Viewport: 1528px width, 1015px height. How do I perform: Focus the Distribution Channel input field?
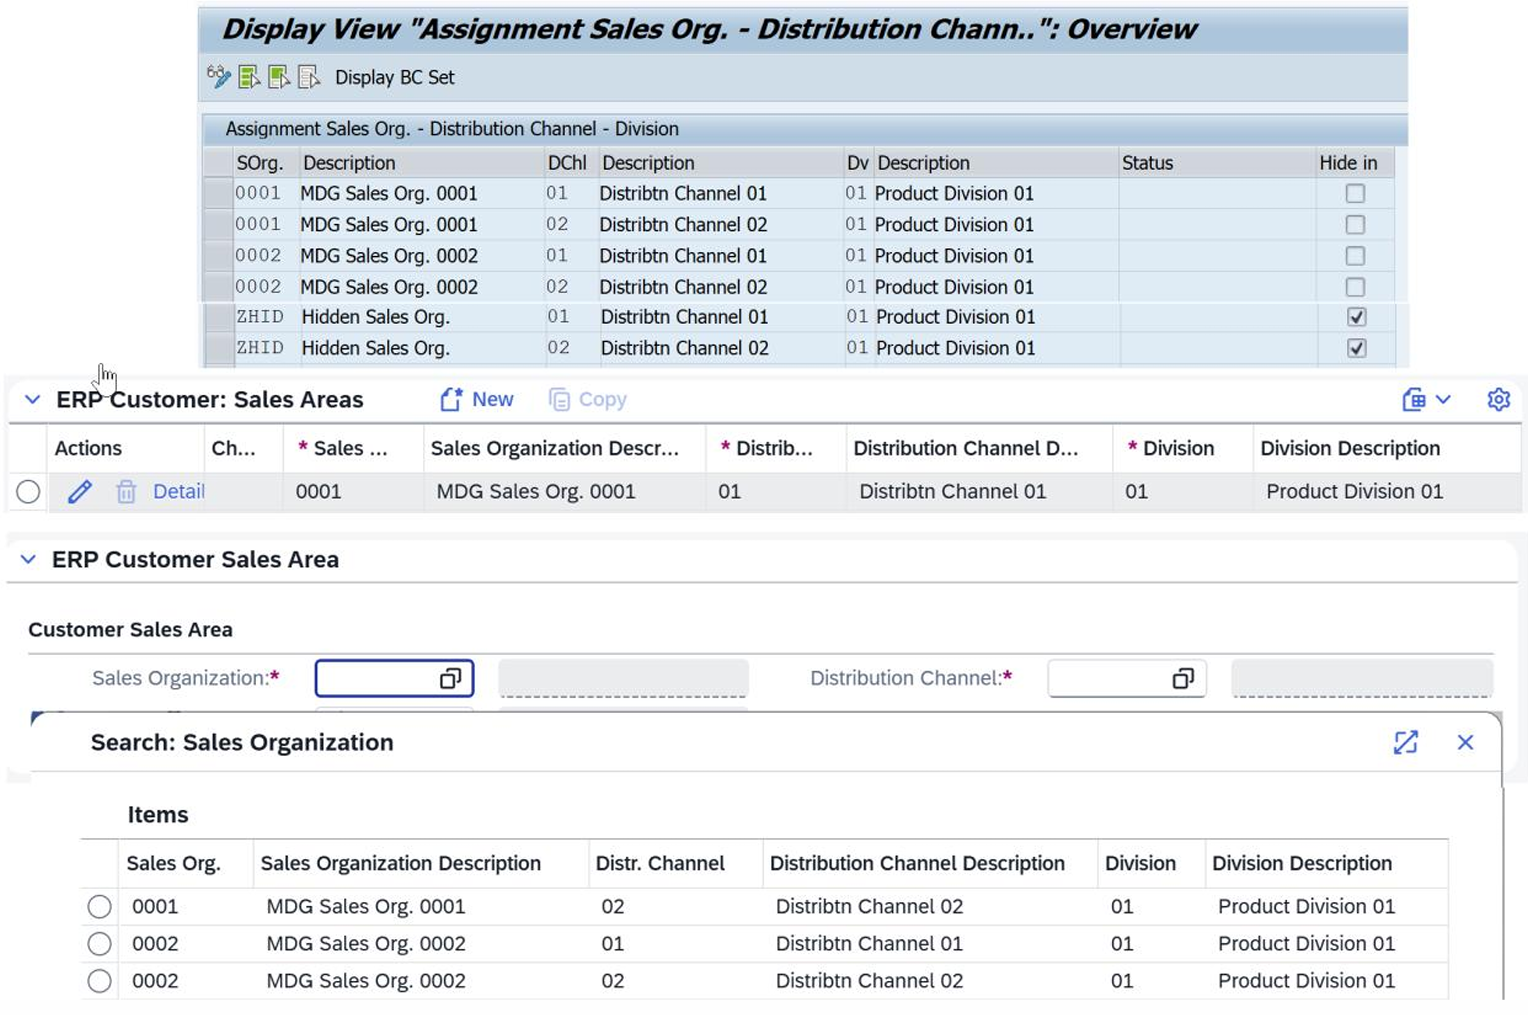pyautogui.click(x=1127, y=678)
